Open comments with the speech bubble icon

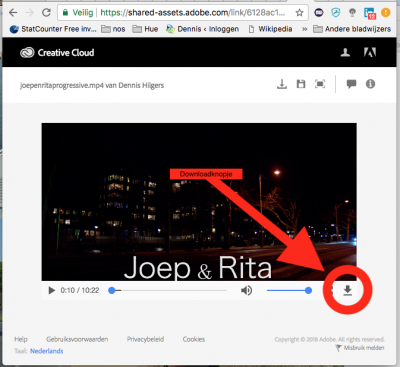click(351, 84)
